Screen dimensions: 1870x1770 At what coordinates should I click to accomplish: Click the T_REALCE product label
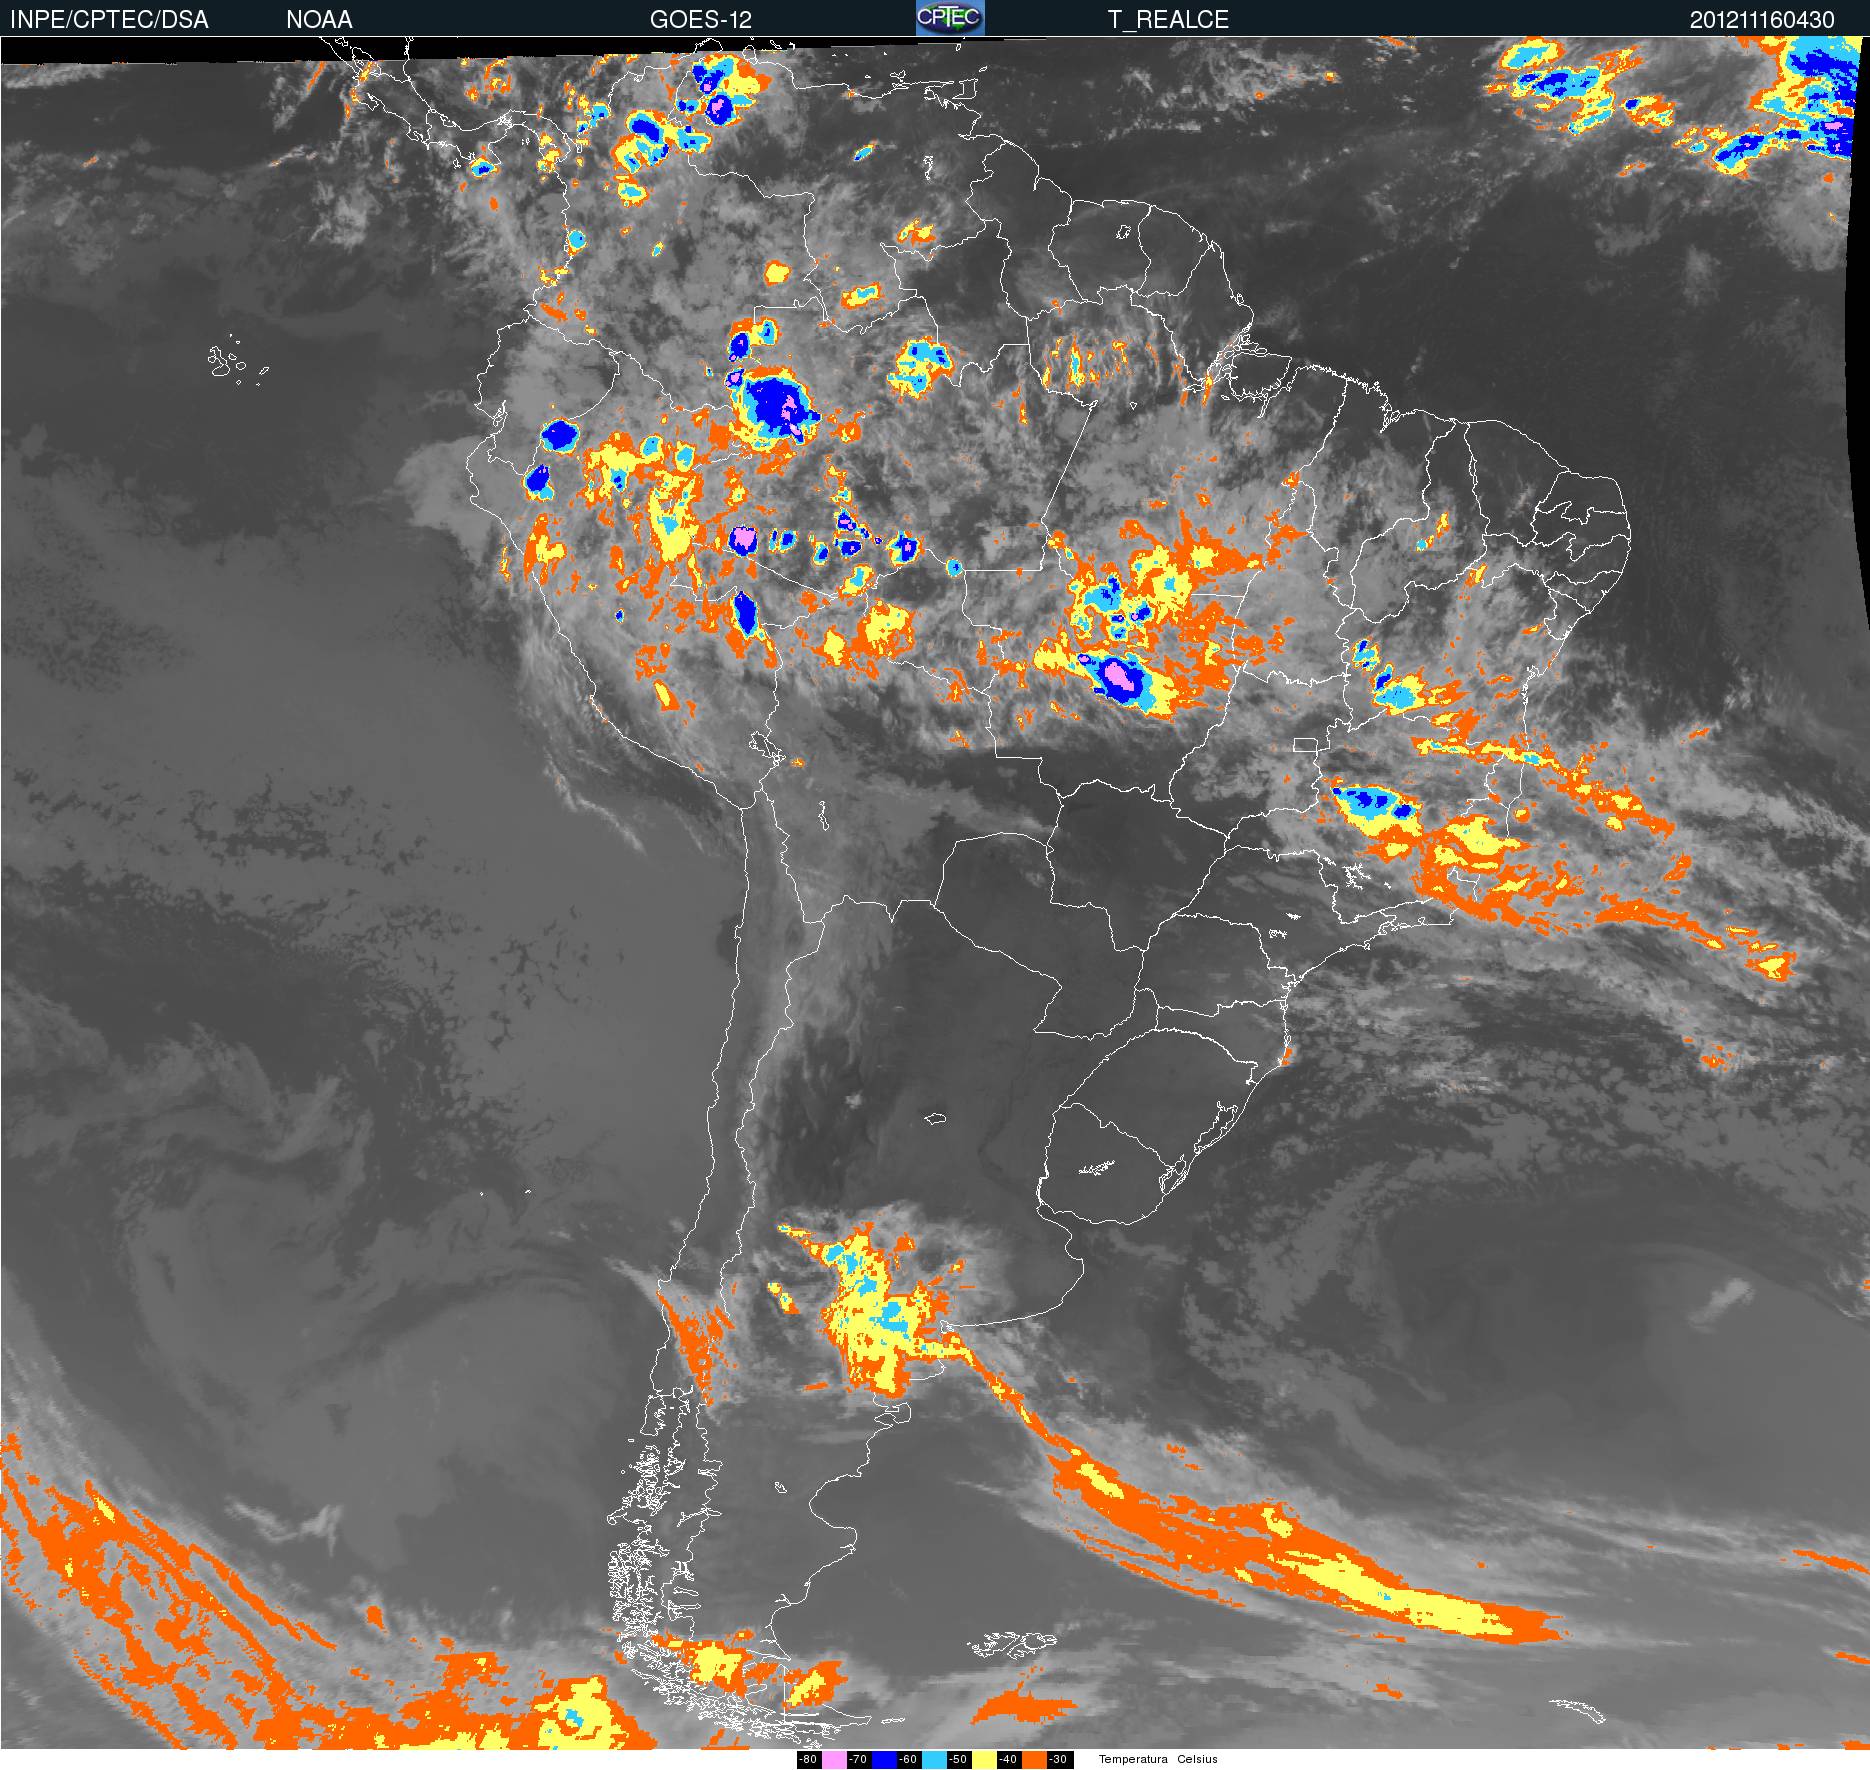[x=1168, y=20]
